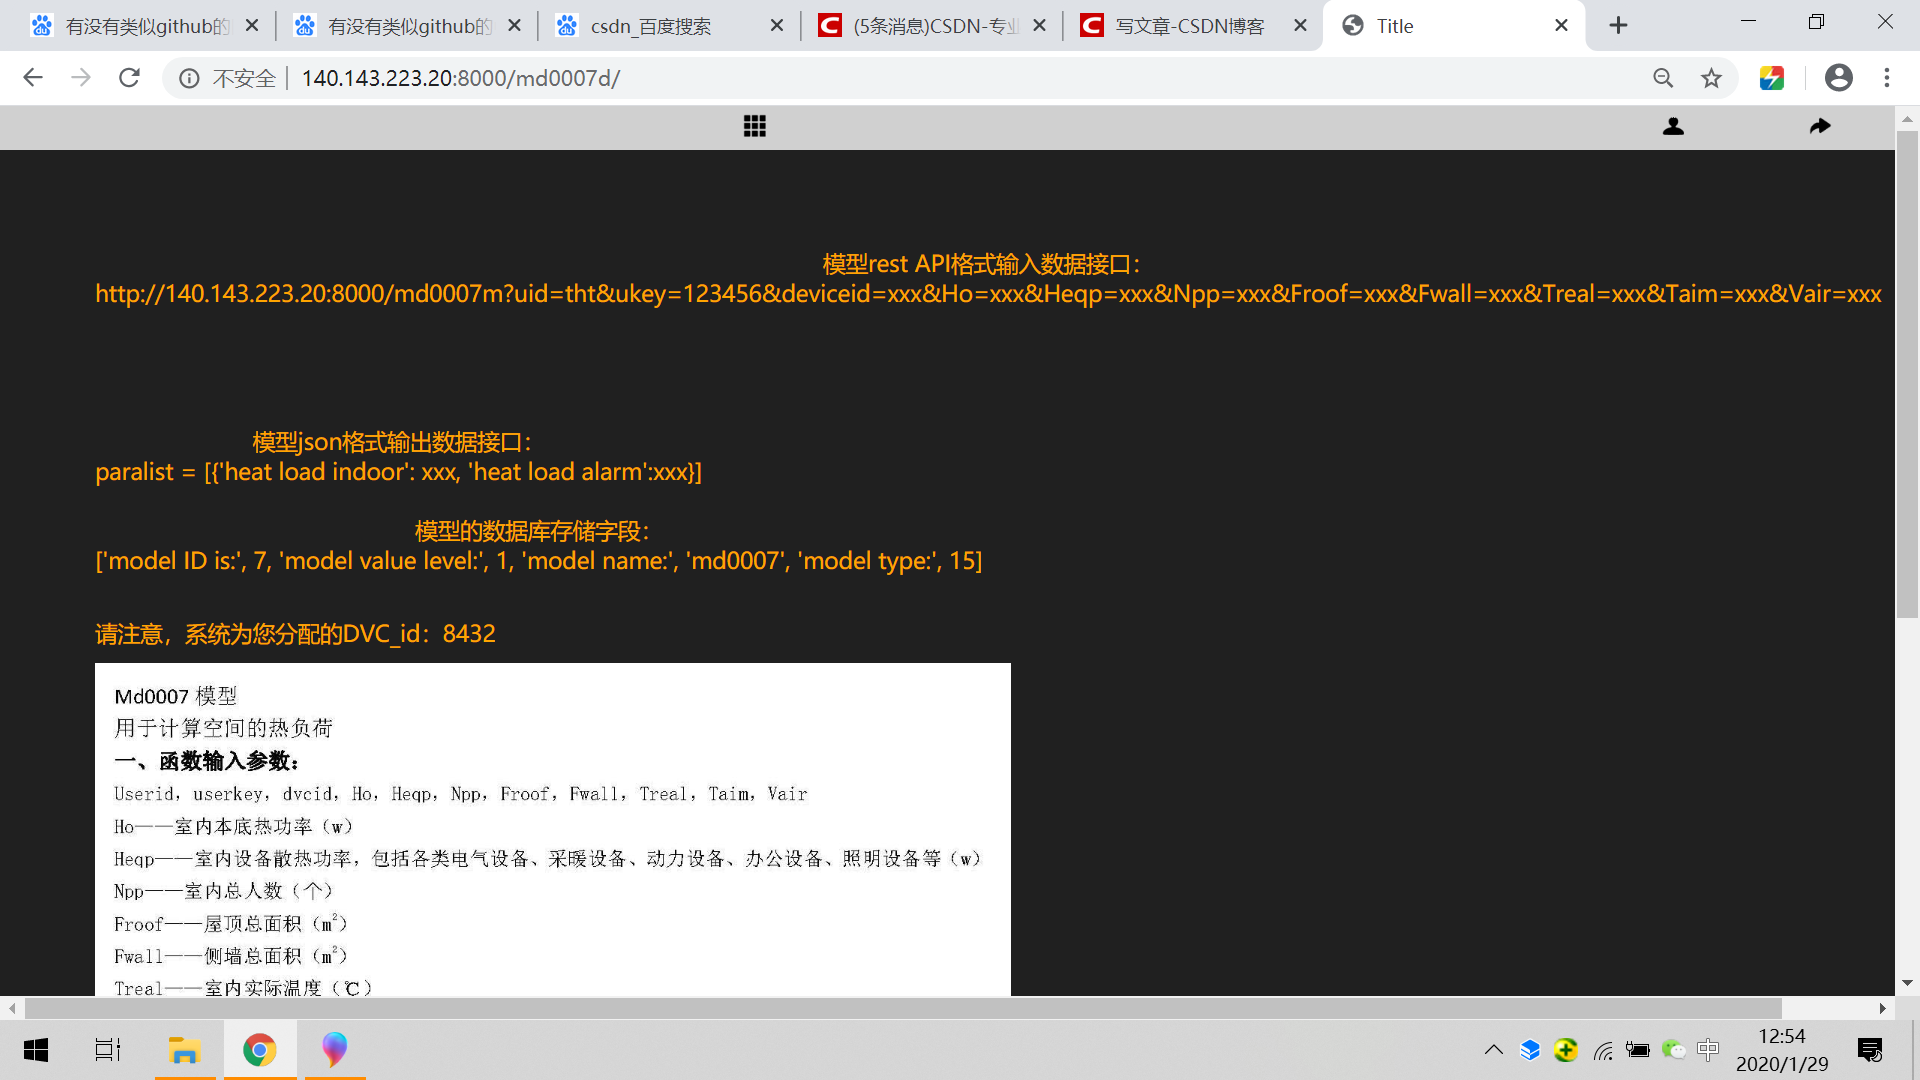The image size is (1920, 1080).
Task: Click the vertical scrollbar down arrow
Action: [x=1907, y=983]
